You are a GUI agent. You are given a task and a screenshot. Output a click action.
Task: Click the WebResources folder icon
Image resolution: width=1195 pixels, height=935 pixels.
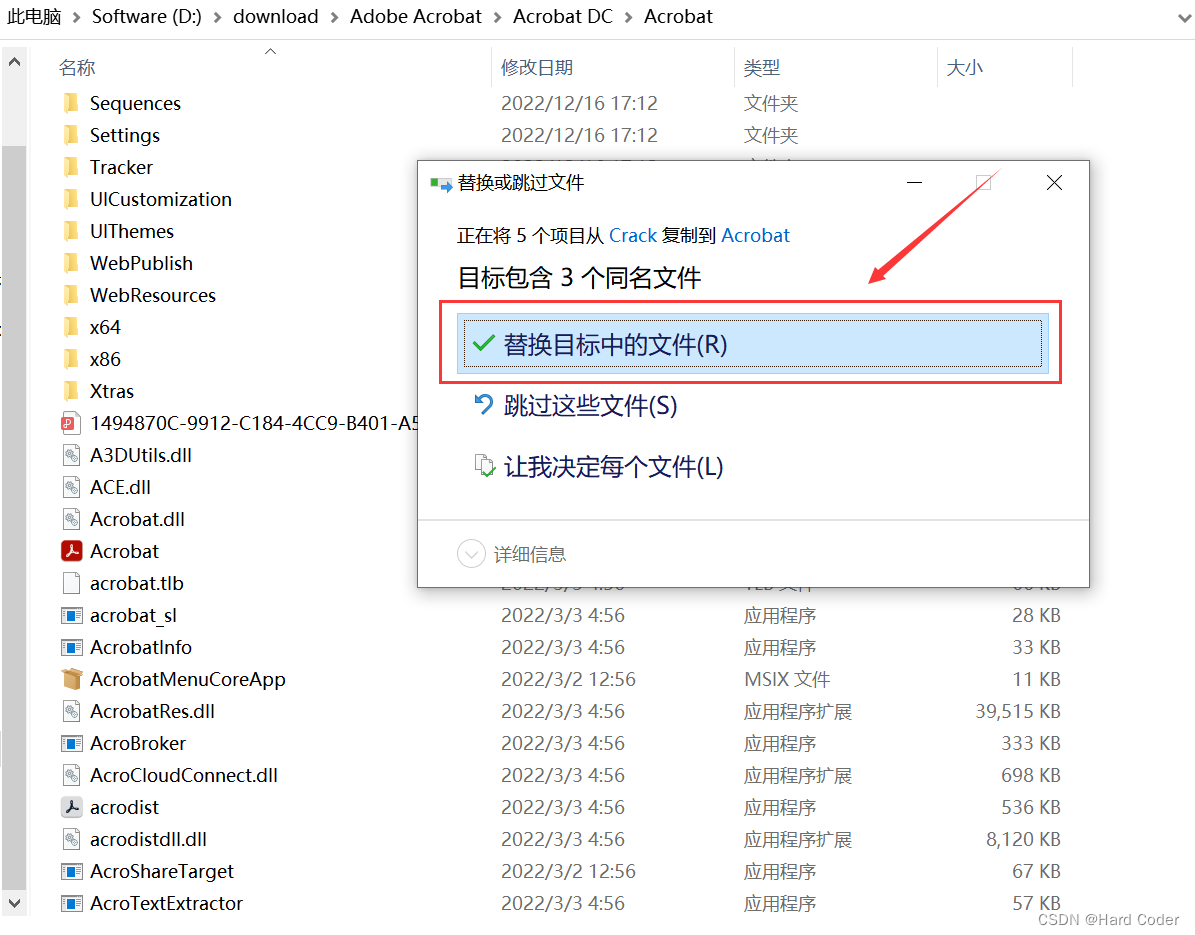(x=71, y=295)
